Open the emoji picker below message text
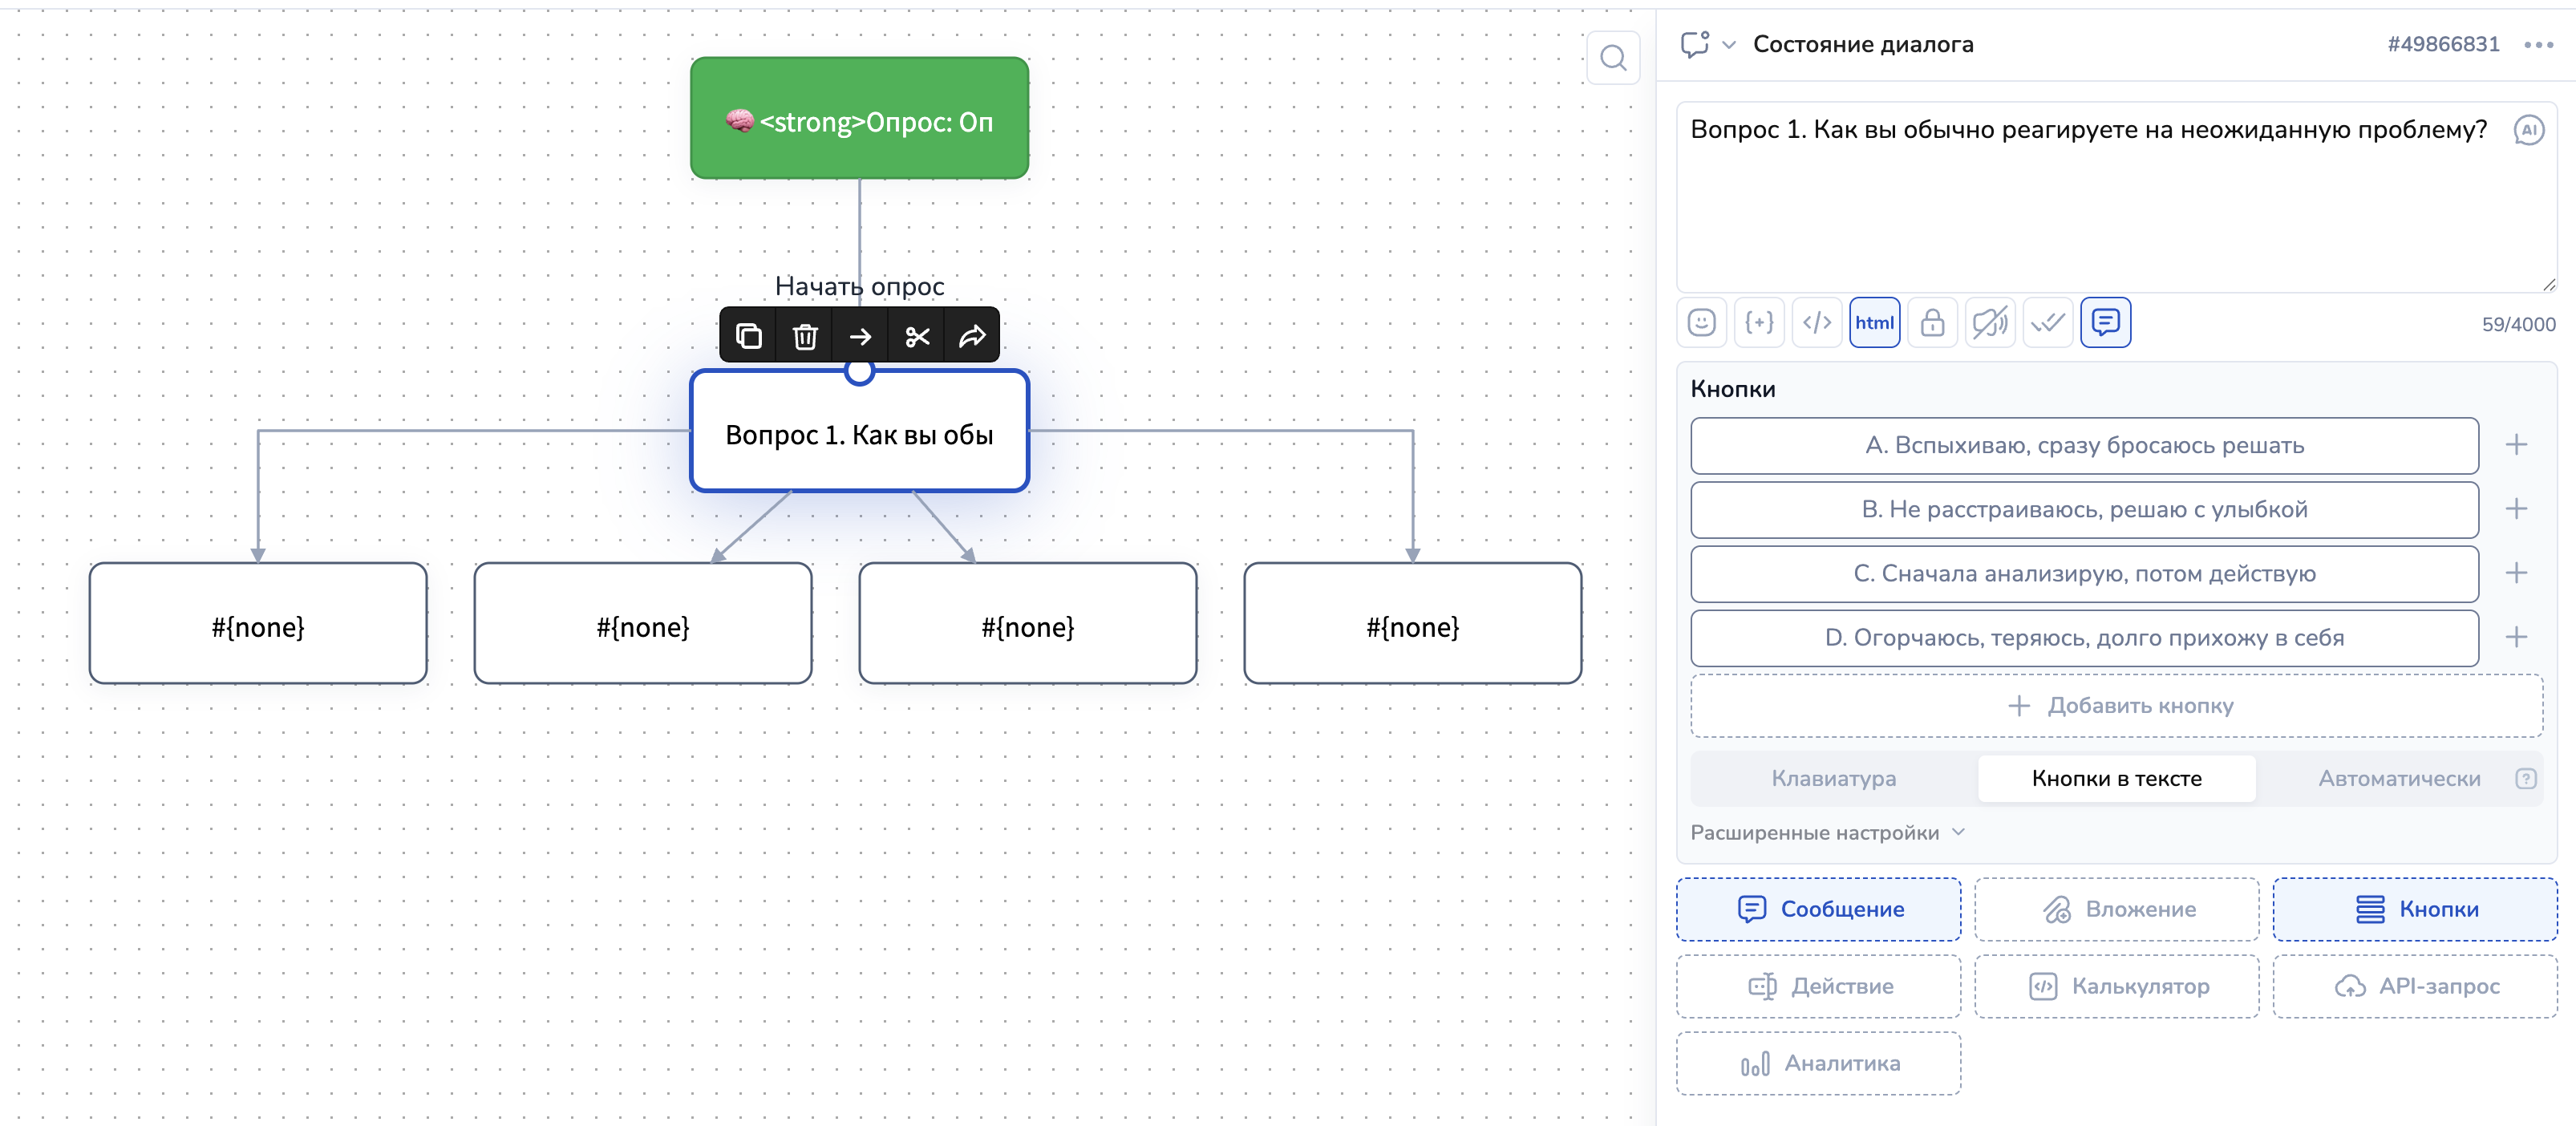 1701,323
